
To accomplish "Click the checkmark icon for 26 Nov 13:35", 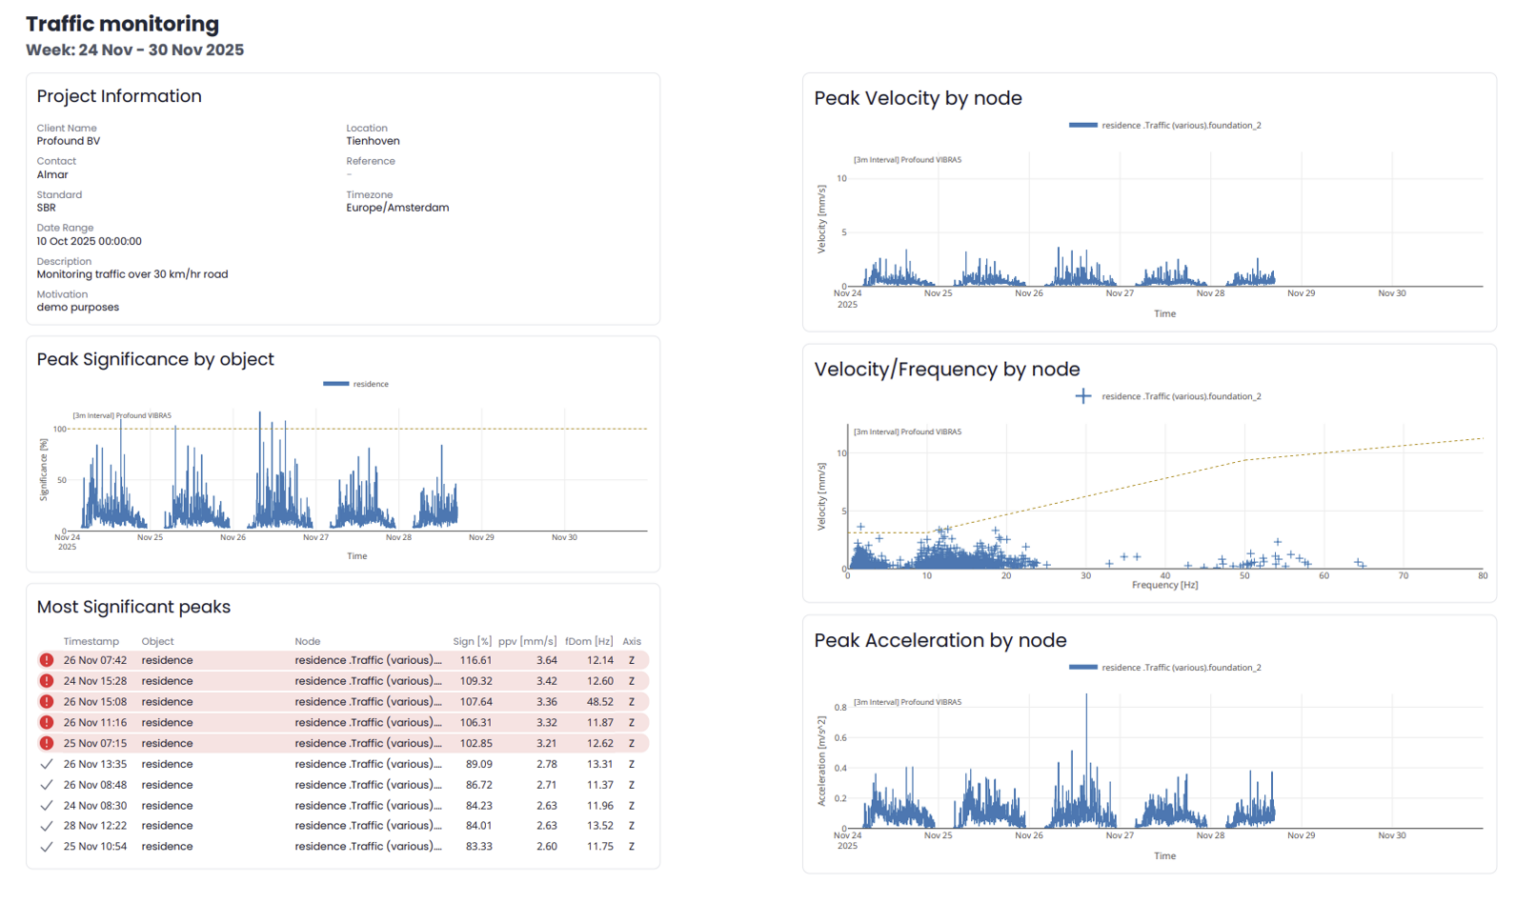I will click(46, 764).
